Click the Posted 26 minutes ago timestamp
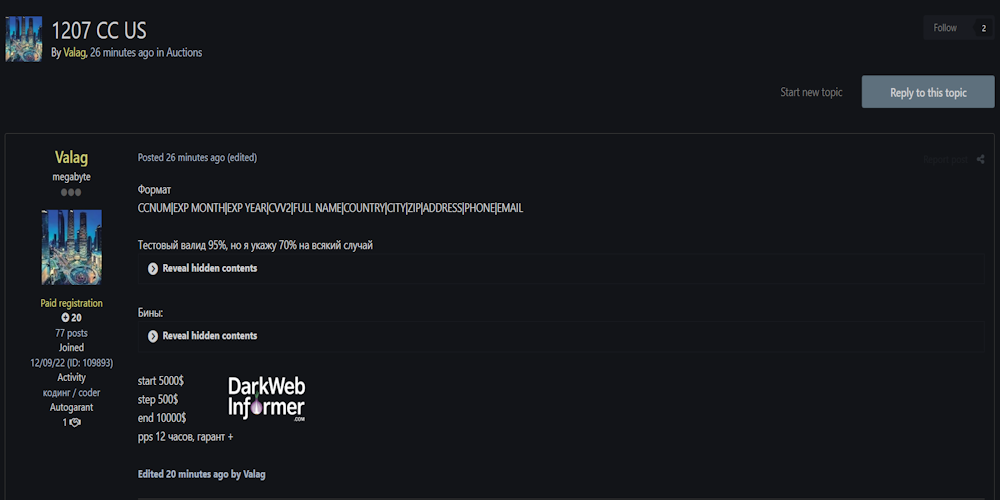Screen dimensions: 1000x500 [x=181, y=158]
